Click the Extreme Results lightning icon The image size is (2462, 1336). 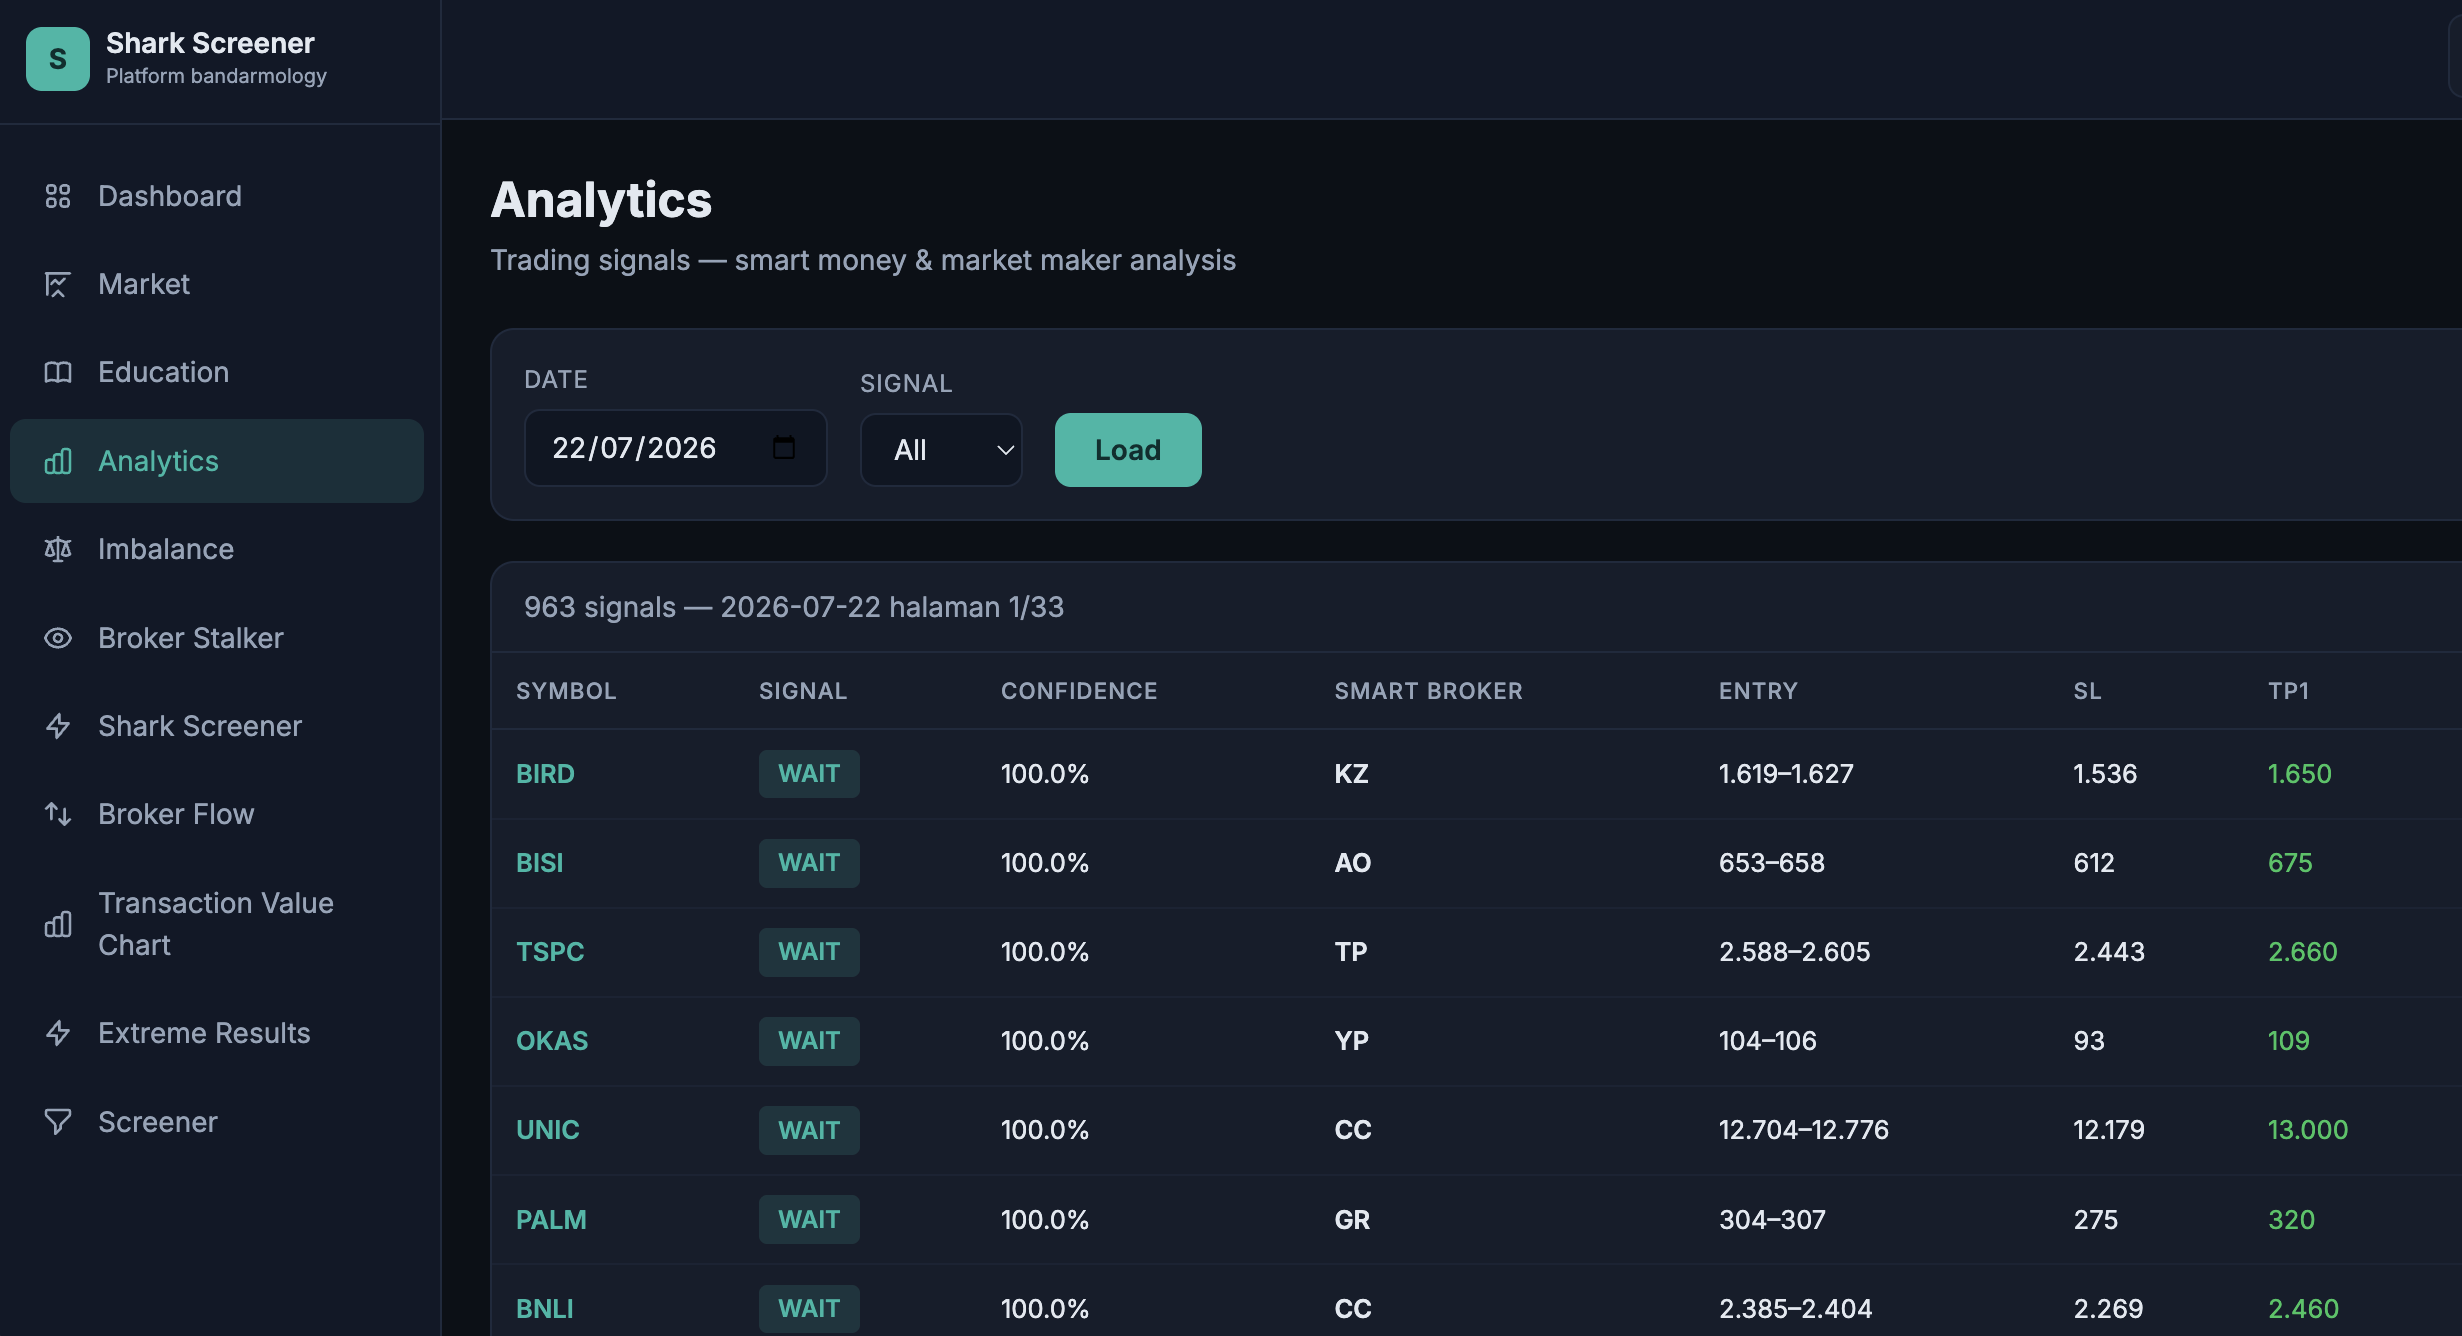(x=58, y=1033)
